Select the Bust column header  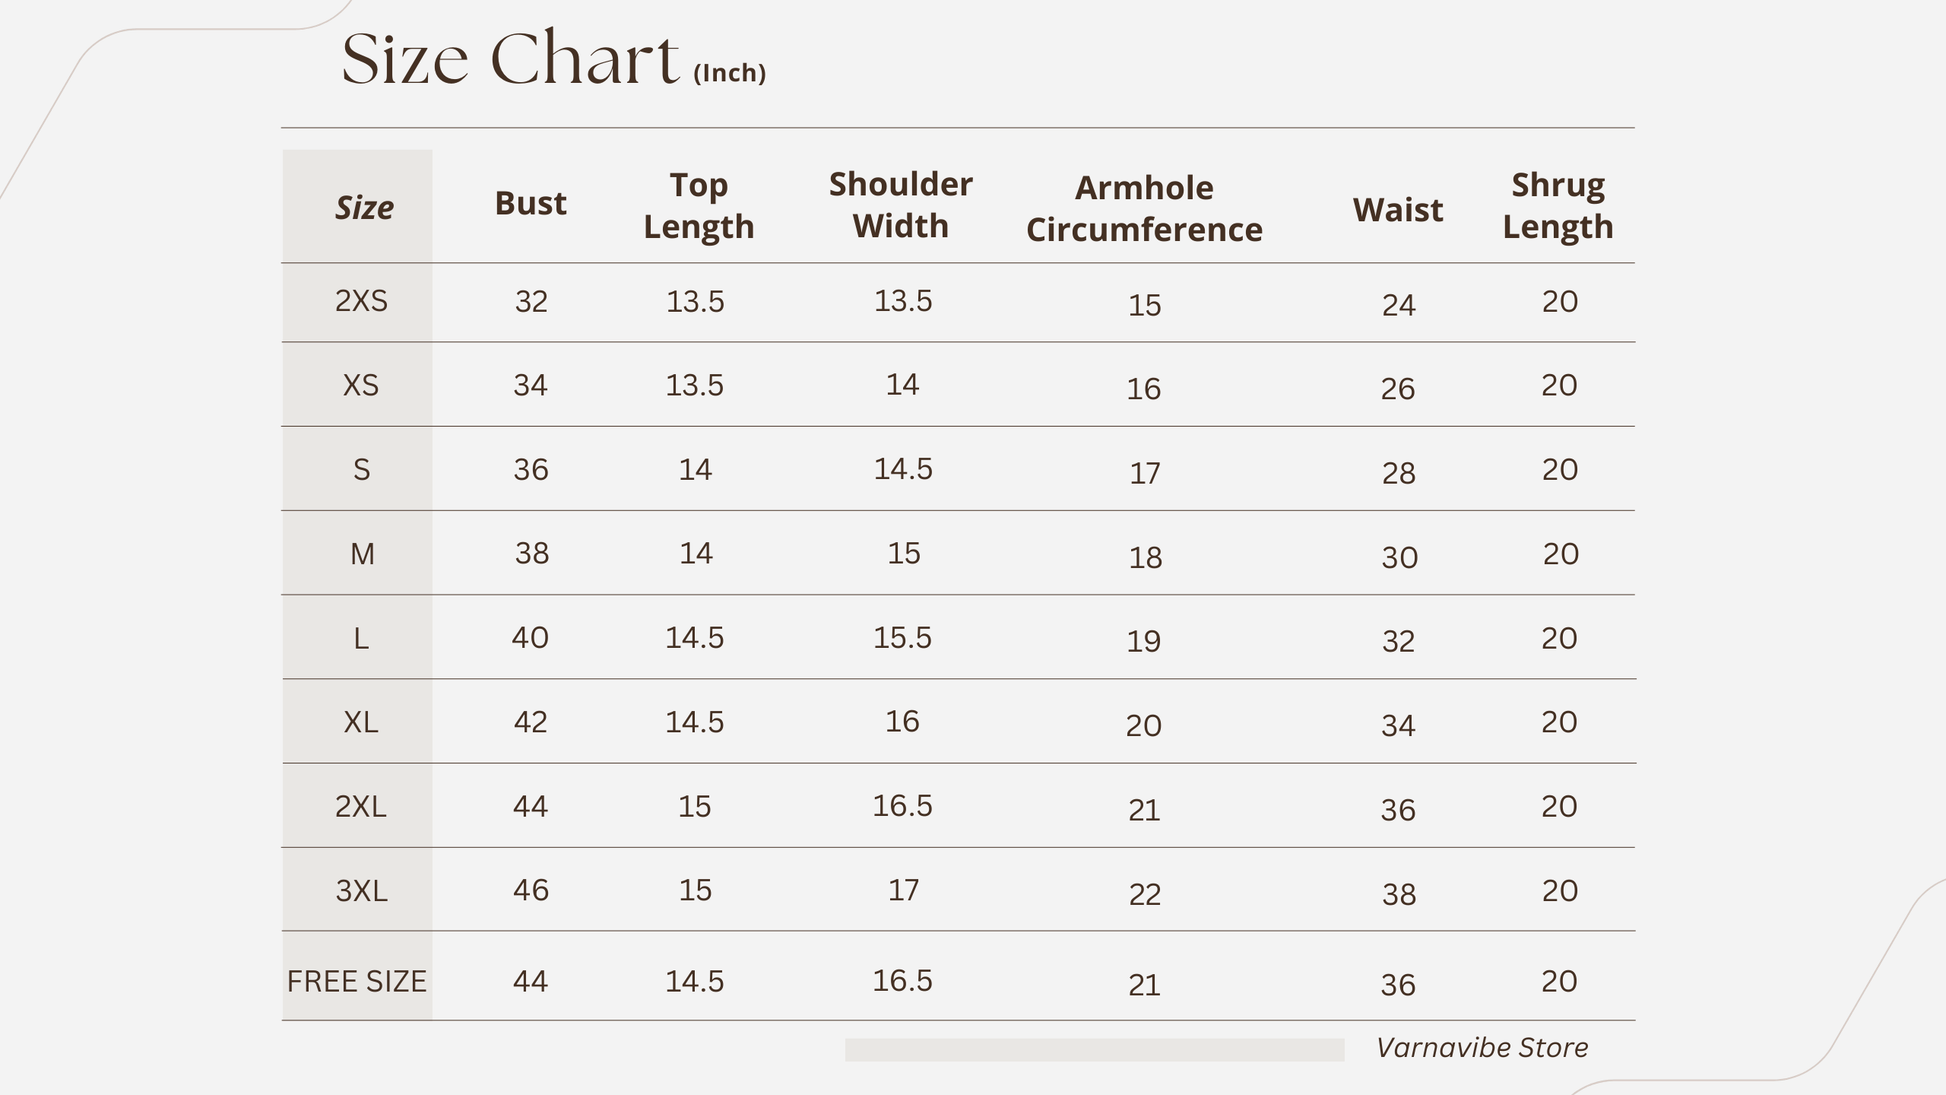(x=530, y=203)
